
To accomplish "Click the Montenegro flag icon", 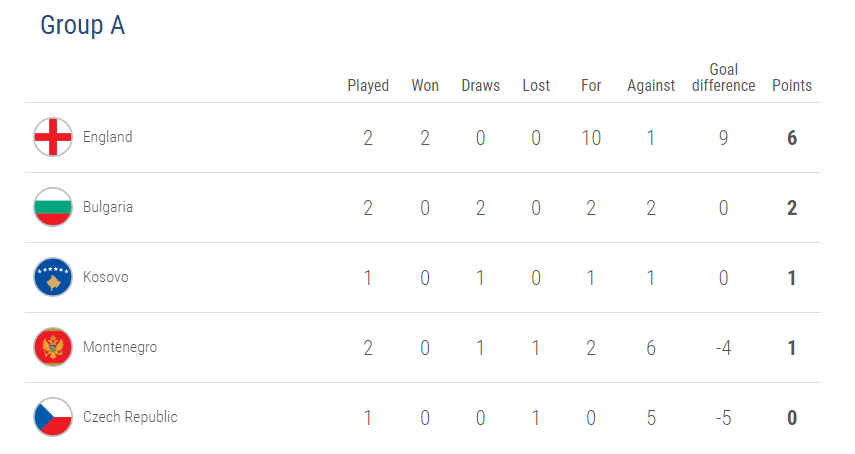I will 53,347.
